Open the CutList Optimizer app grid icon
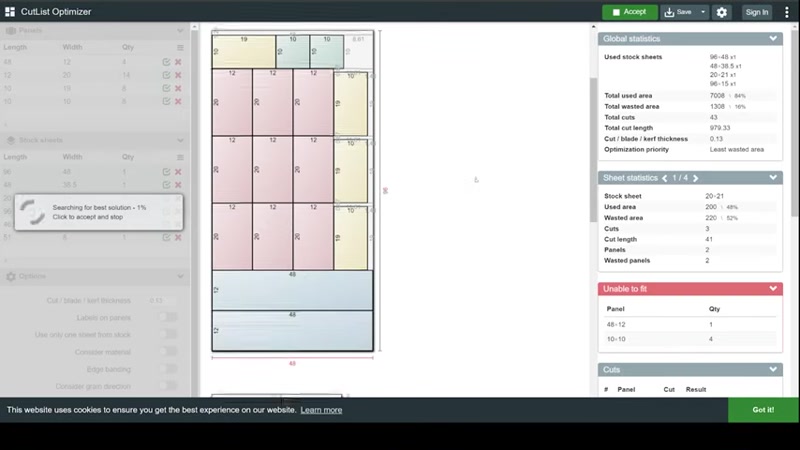This screenshot has width=800, height=450. 10,12
